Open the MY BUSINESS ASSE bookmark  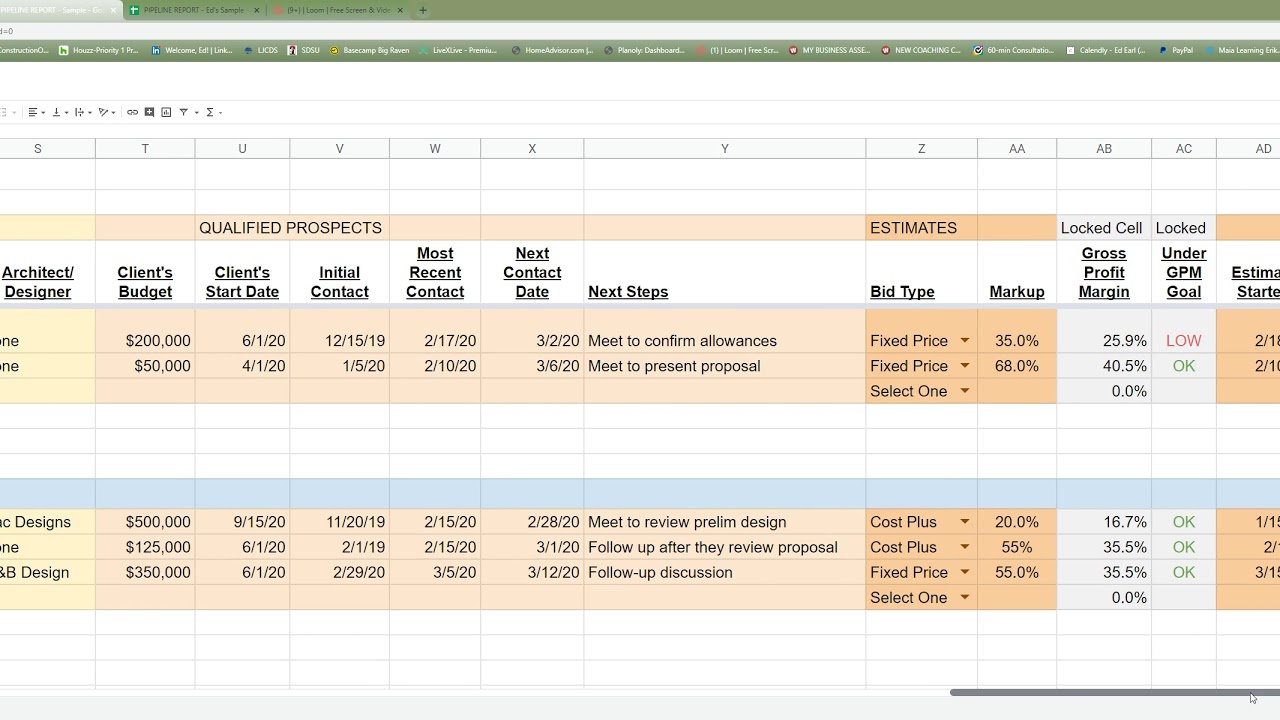tap(830, 50)
